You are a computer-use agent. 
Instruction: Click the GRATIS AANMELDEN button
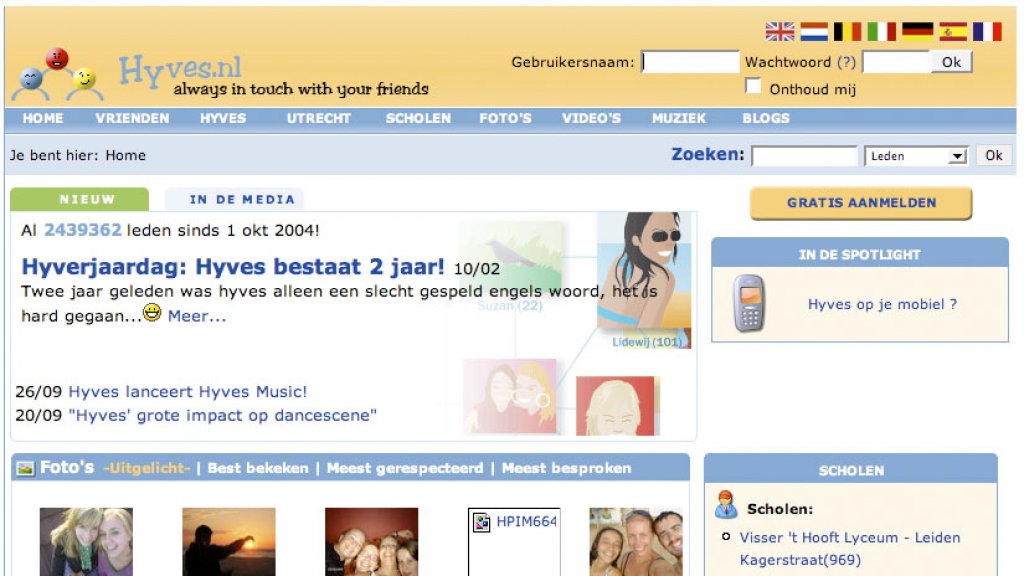(861, 203)
